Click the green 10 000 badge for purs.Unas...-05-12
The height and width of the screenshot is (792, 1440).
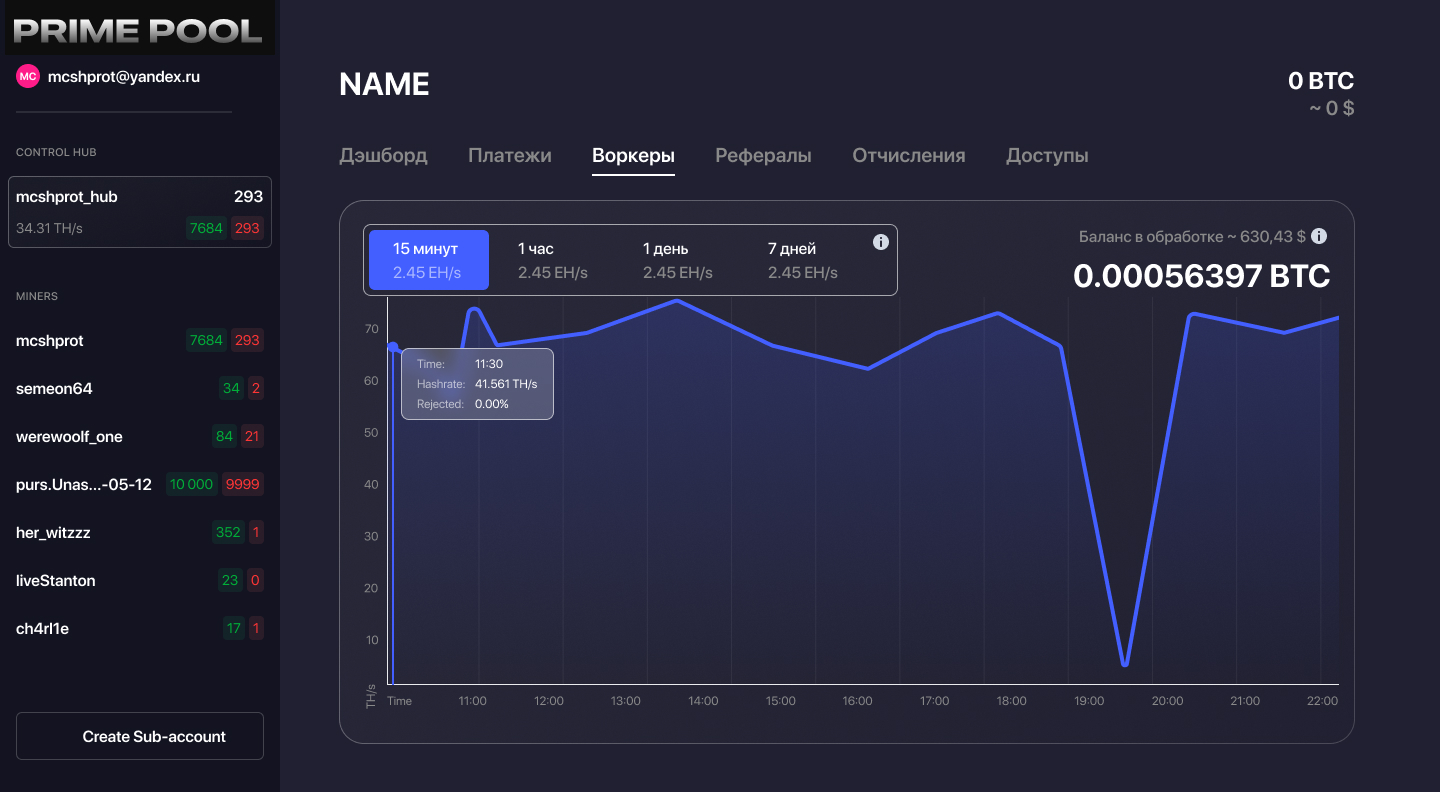[191, 484]
